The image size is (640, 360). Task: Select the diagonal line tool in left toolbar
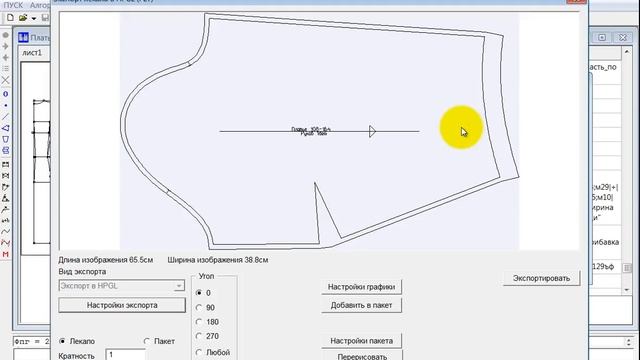pos(5,117)
